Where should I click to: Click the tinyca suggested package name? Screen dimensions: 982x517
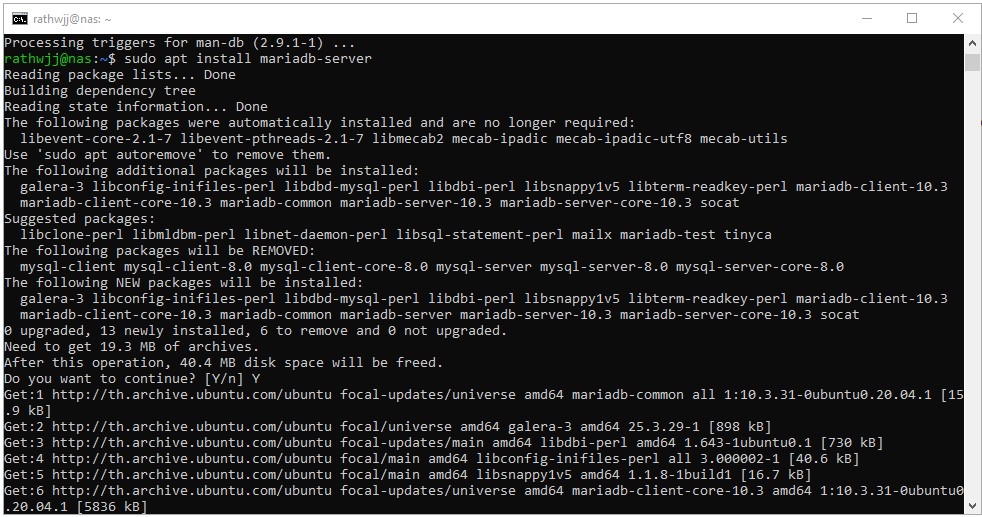(747, 235)
